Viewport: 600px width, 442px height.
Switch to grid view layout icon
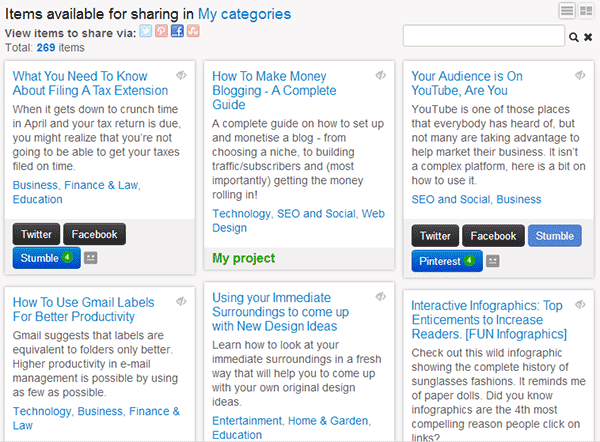click(x=585, y=11)
